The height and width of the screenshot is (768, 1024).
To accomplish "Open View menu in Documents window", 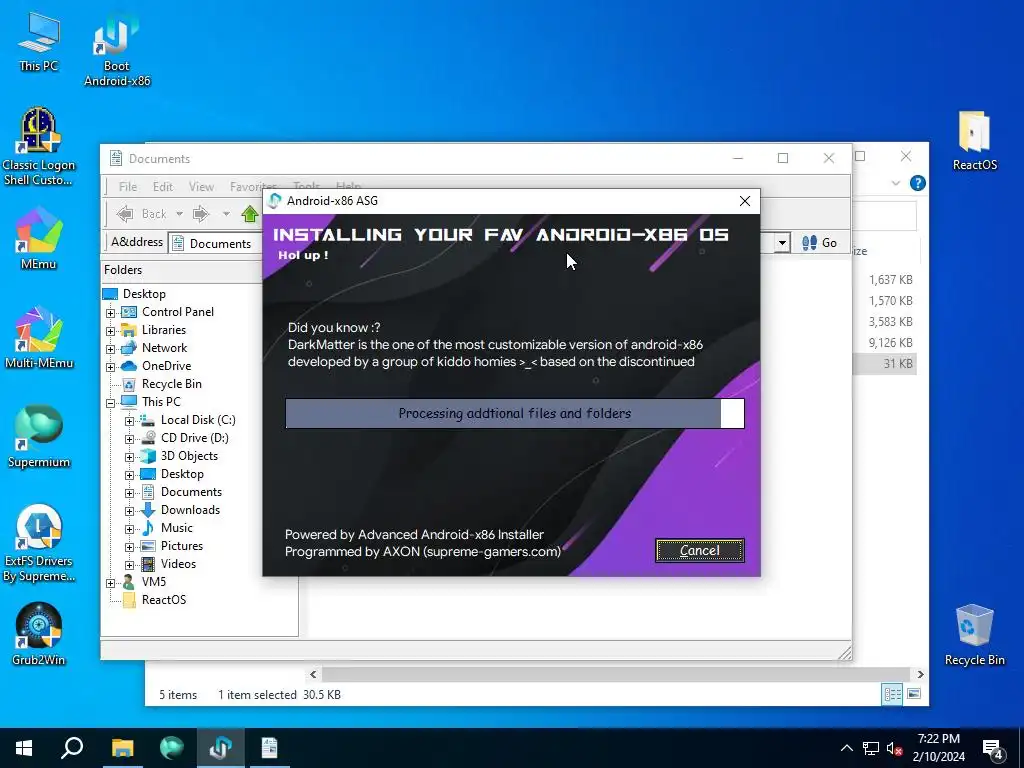I will [201, 187].
